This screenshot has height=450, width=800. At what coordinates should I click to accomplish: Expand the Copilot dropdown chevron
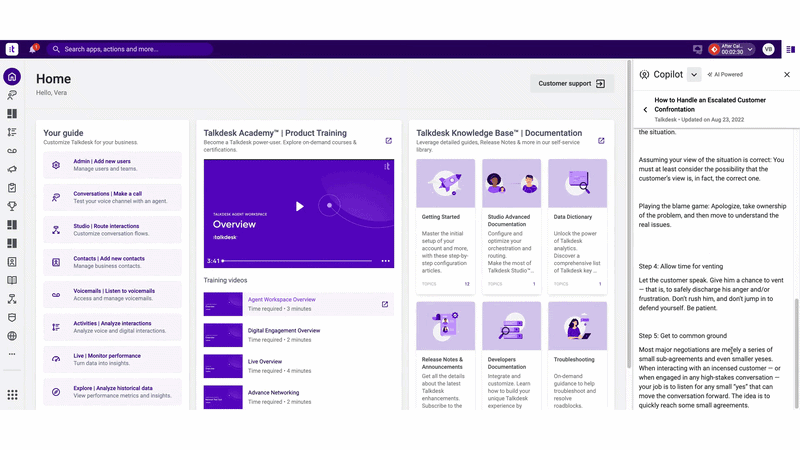click(x=694, y=74)
